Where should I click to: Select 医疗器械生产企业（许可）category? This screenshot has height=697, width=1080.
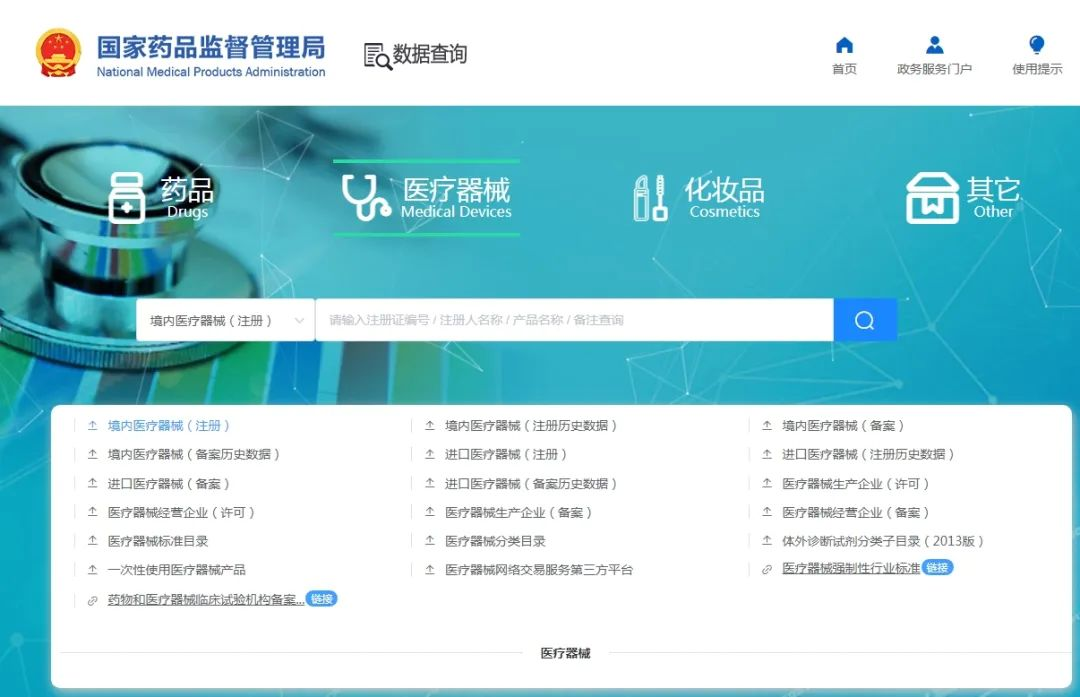click(x=855, y=483)
